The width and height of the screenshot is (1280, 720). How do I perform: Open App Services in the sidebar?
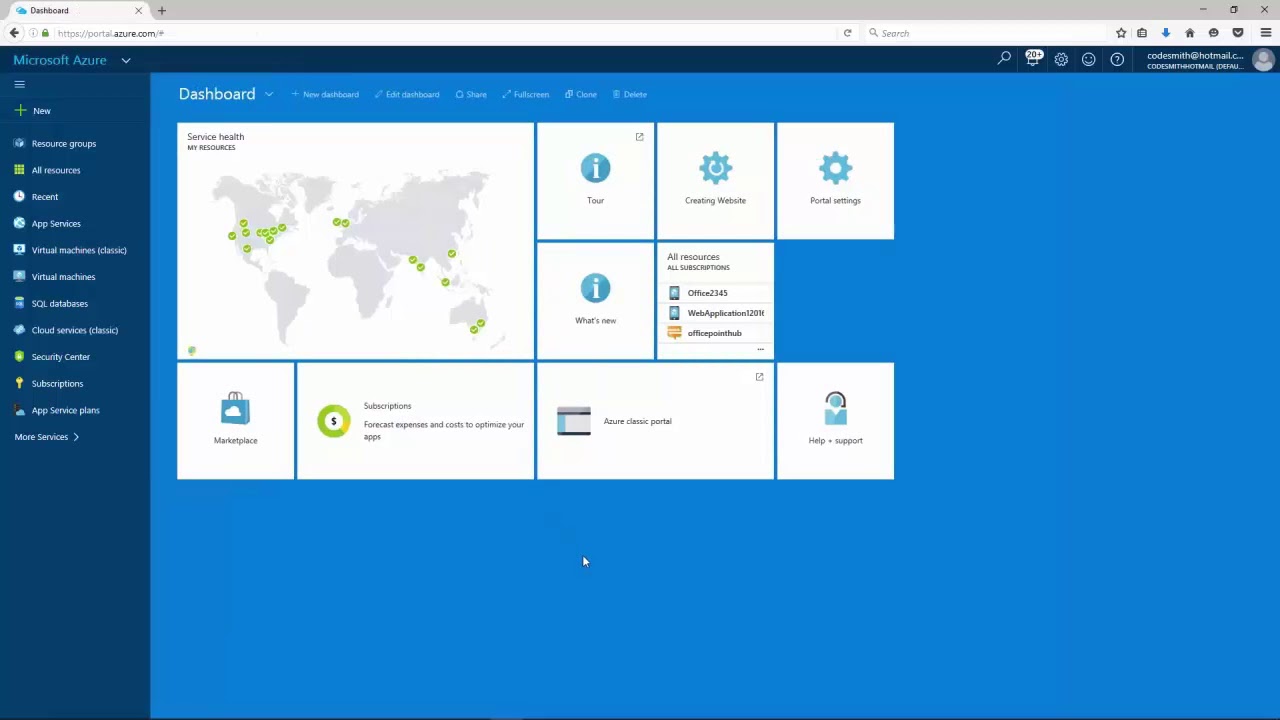coord(56,223)
